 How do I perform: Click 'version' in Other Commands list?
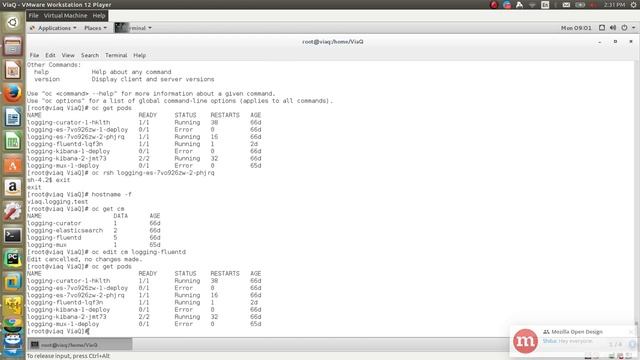coord(47,79)
